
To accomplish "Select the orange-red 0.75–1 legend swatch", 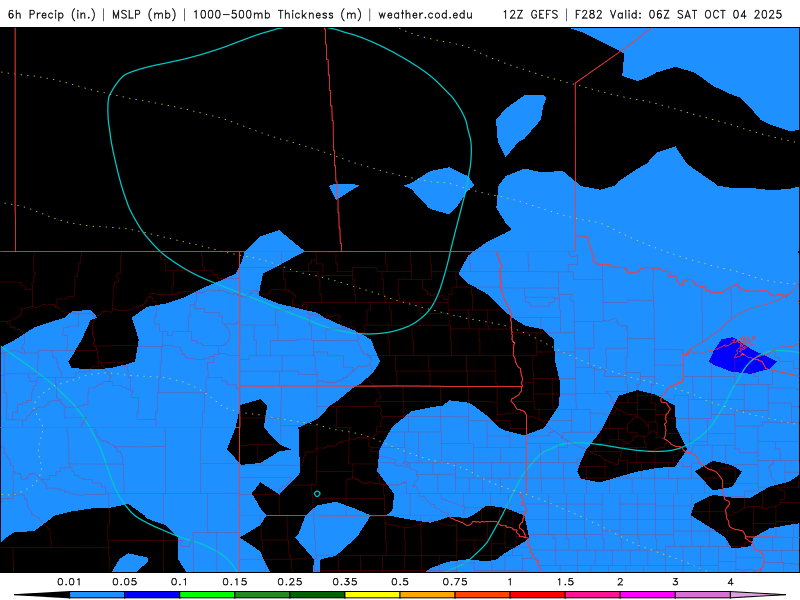I will (483, 595).
